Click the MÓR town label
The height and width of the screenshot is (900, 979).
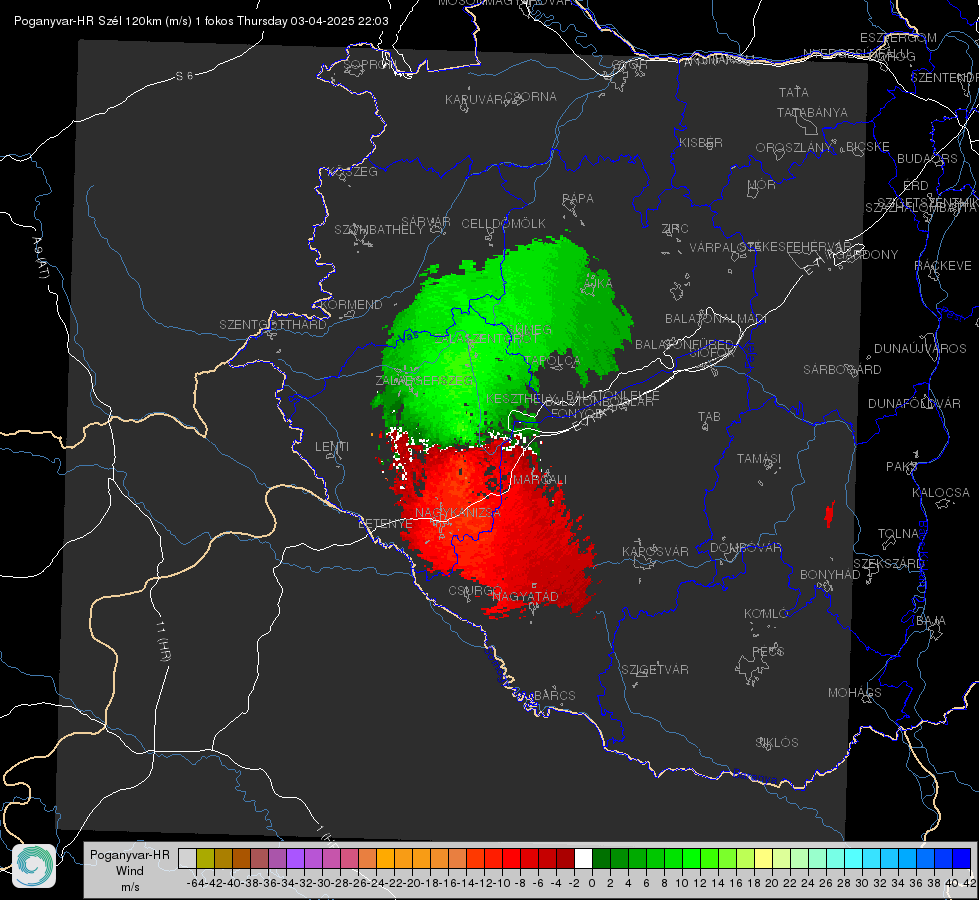tap(761, 184)
